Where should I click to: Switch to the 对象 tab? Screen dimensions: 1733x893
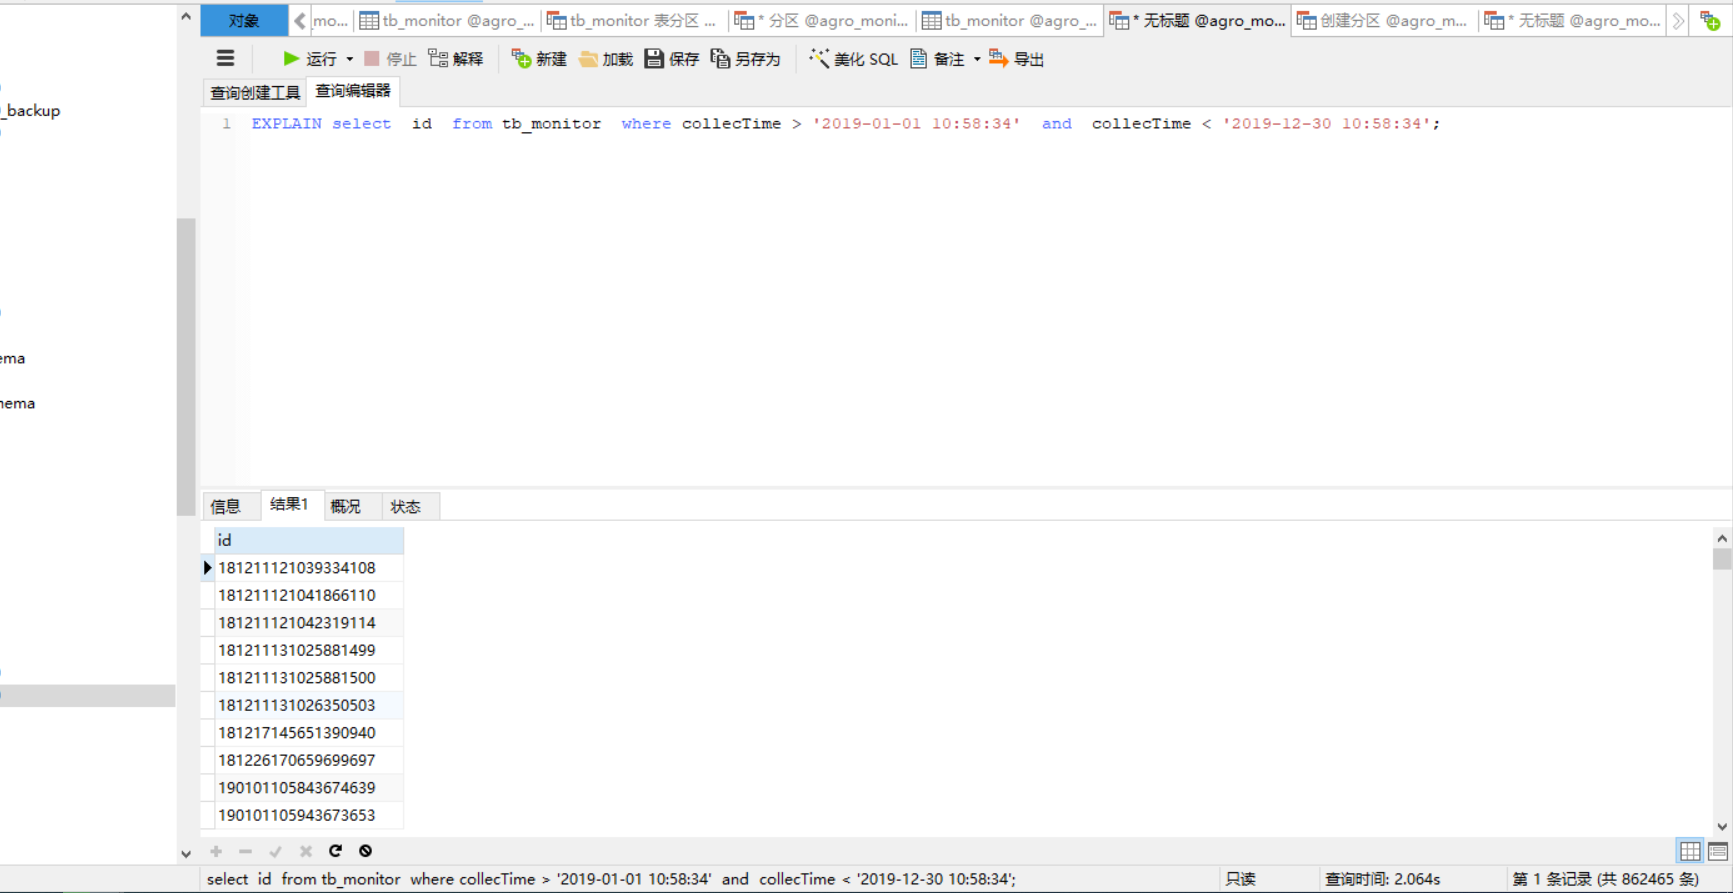(x=244, y=20)
